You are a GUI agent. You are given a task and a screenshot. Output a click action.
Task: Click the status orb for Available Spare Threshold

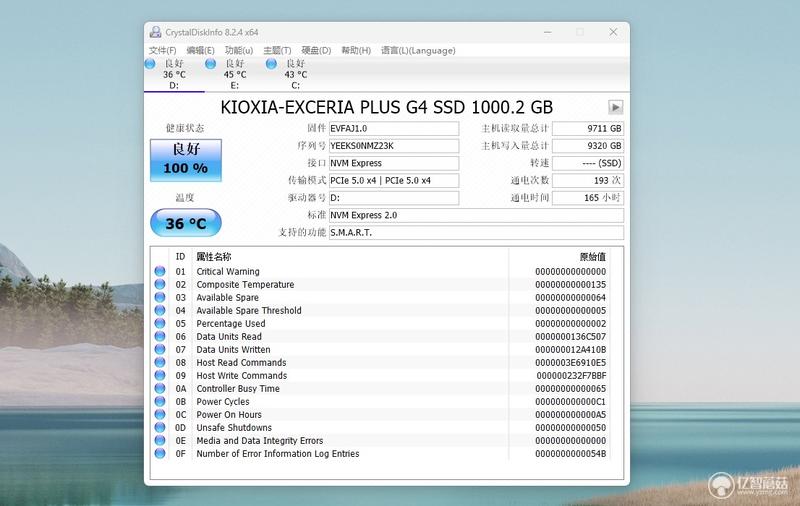(x=160, y=310)
